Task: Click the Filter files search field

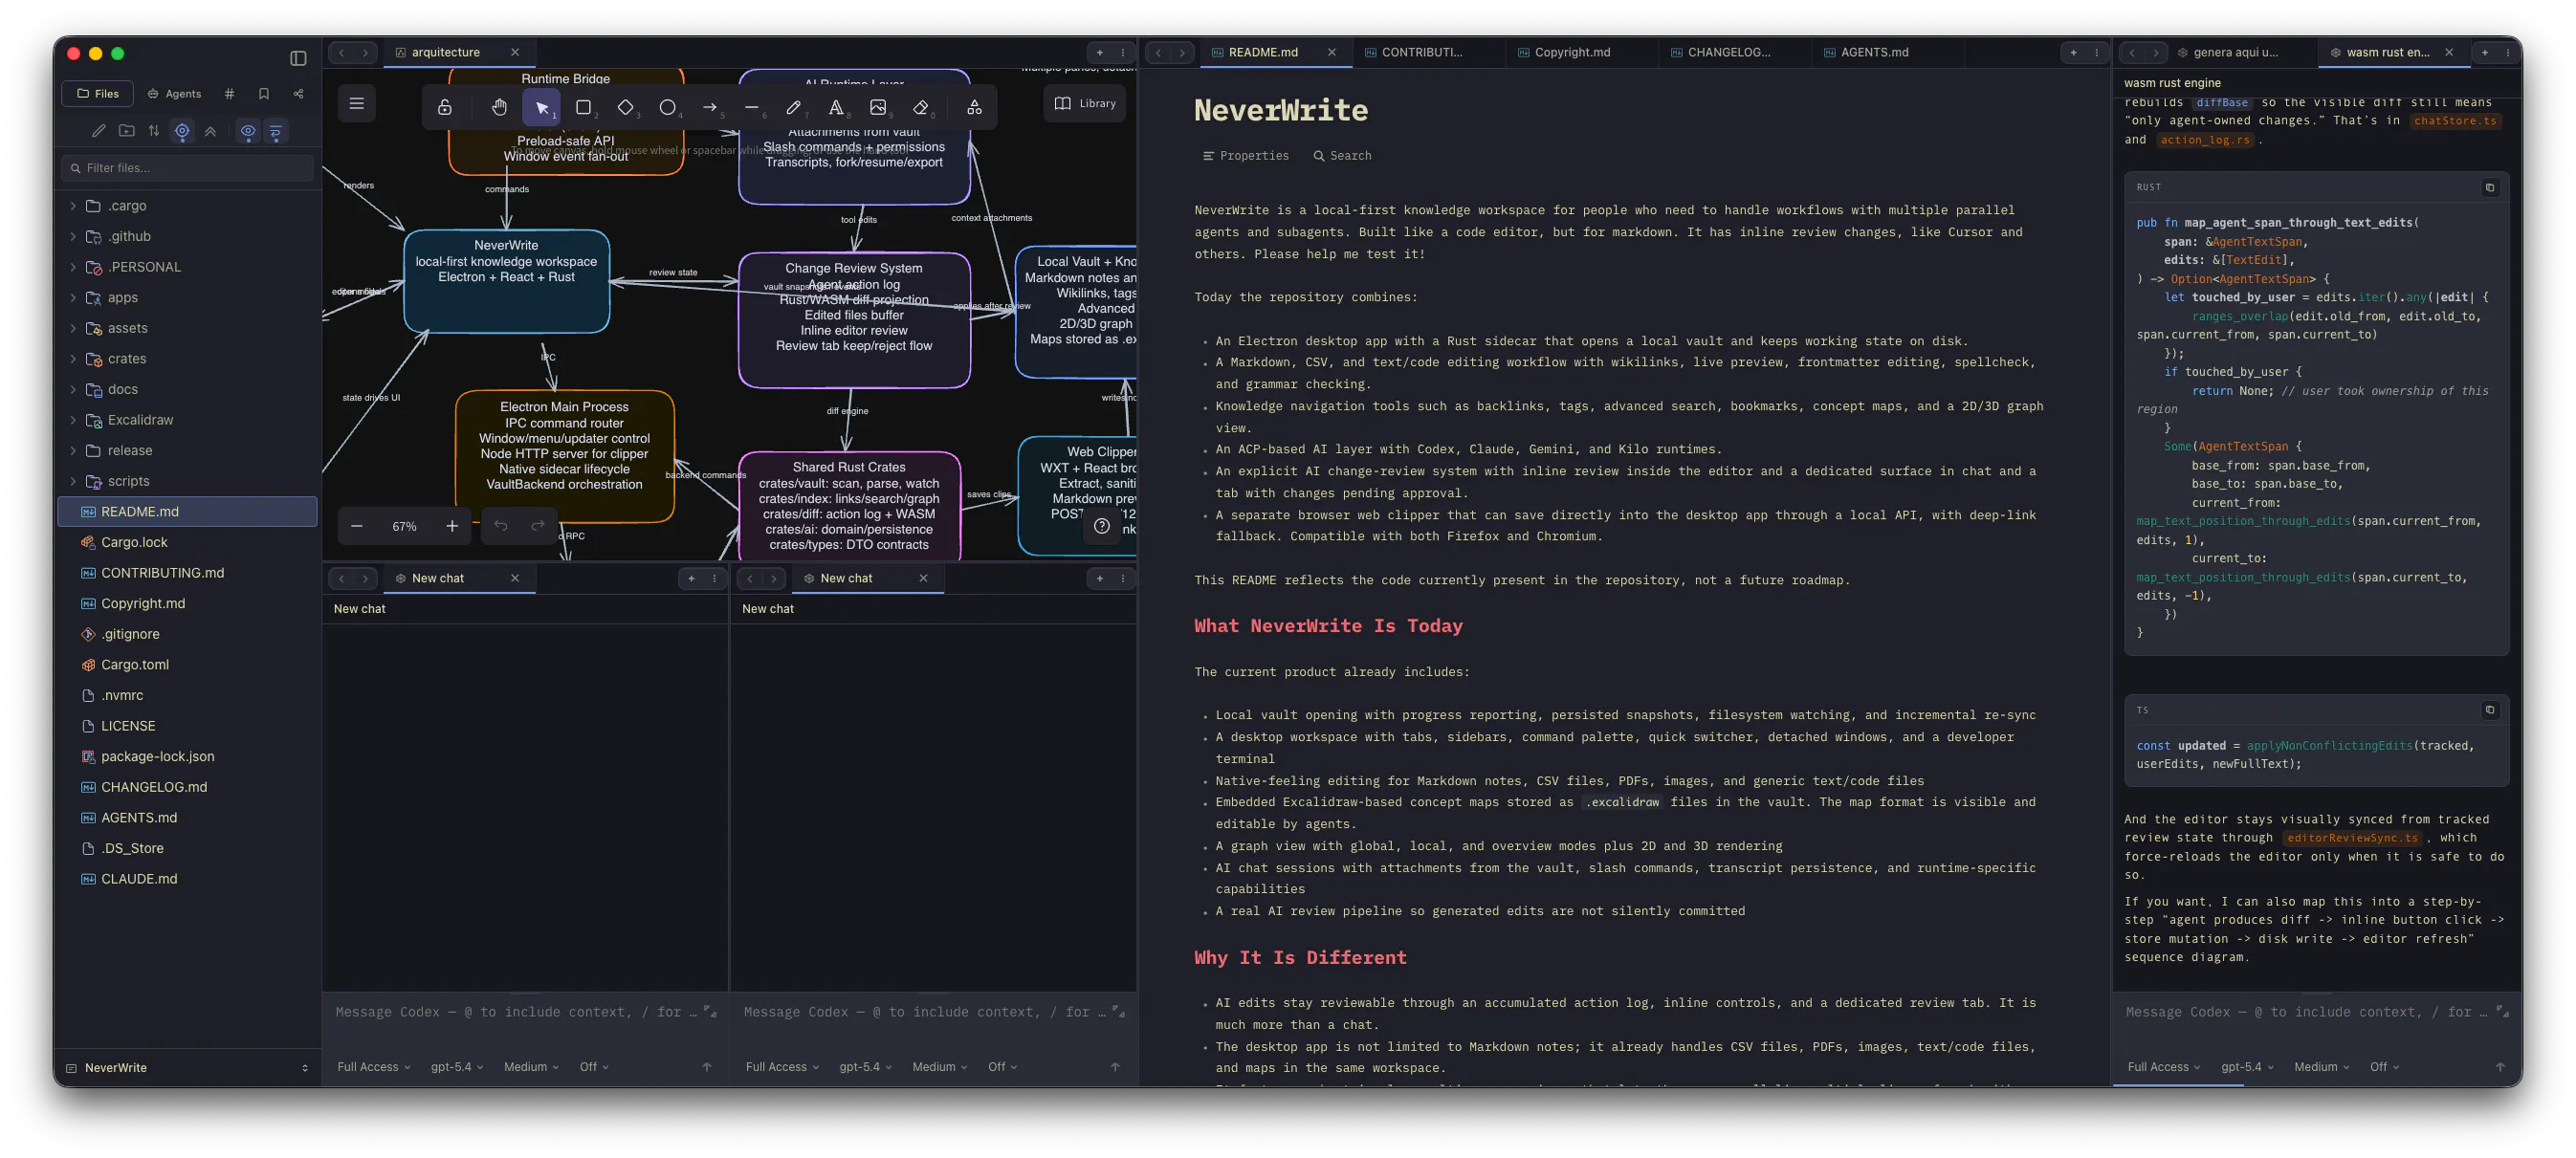Action: (188, 168)
